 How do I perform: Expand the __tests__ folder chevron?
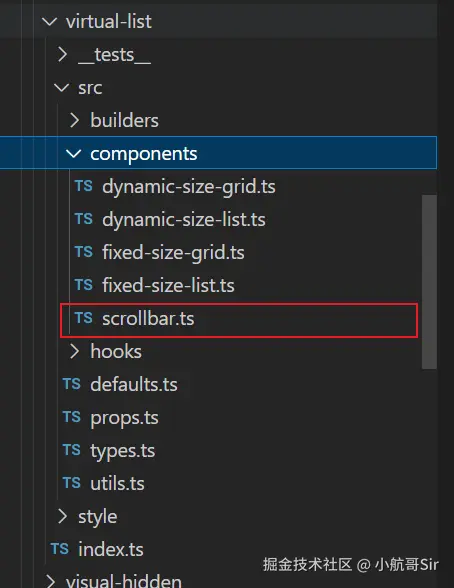[63, 55]
